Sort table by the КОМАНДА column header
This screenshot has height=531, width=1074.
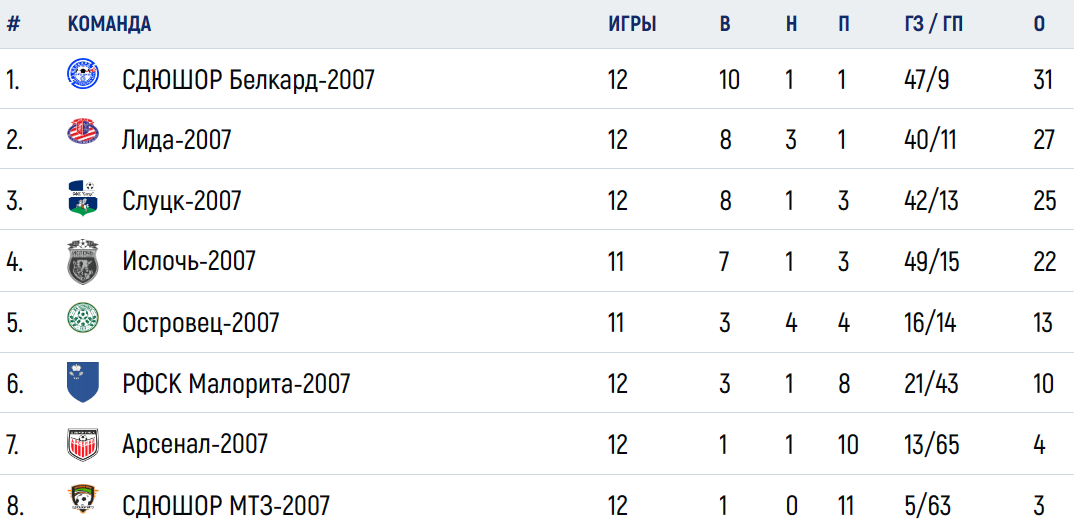(110, 24)
